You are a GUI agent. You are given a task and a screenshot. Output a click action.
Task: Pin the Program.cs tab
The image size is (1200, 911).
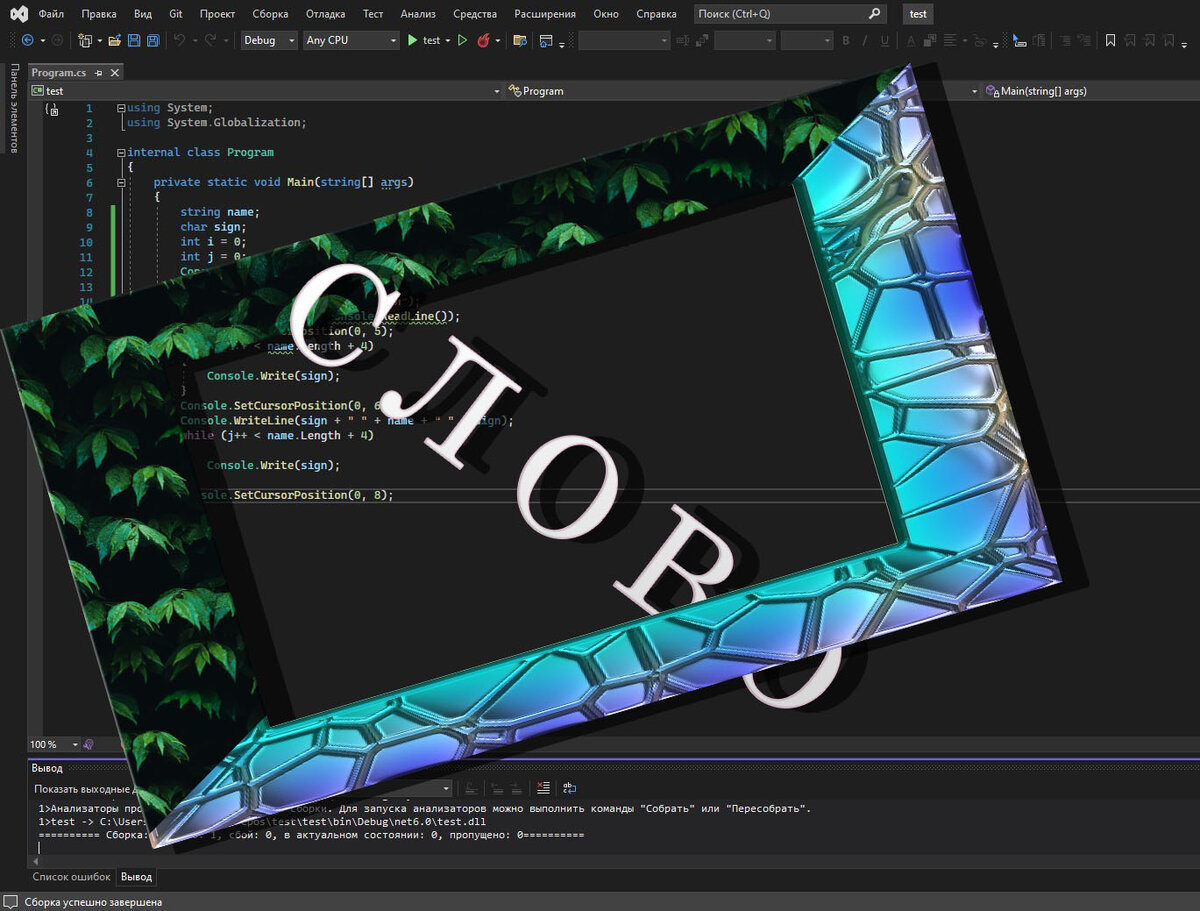click(x=100, y=73)
